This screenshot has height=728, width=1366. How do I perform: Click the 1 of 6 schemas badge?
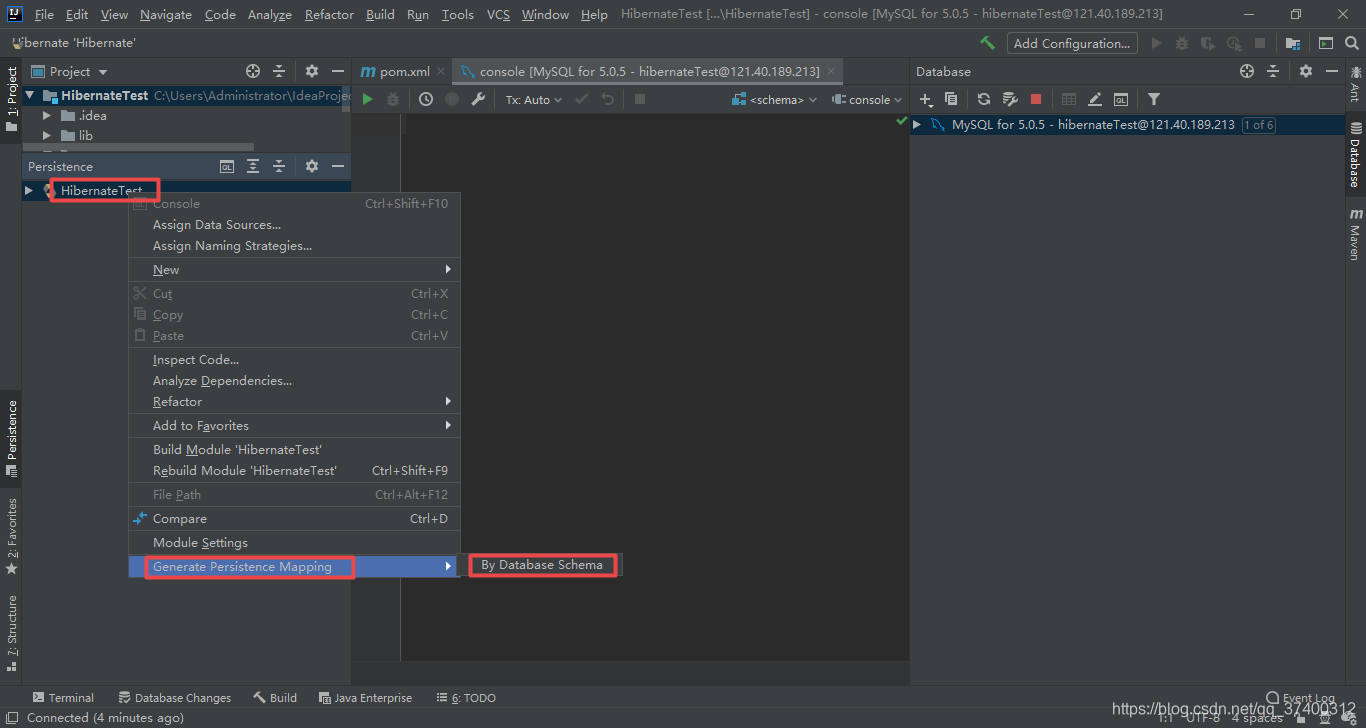tap(1258, 125)
